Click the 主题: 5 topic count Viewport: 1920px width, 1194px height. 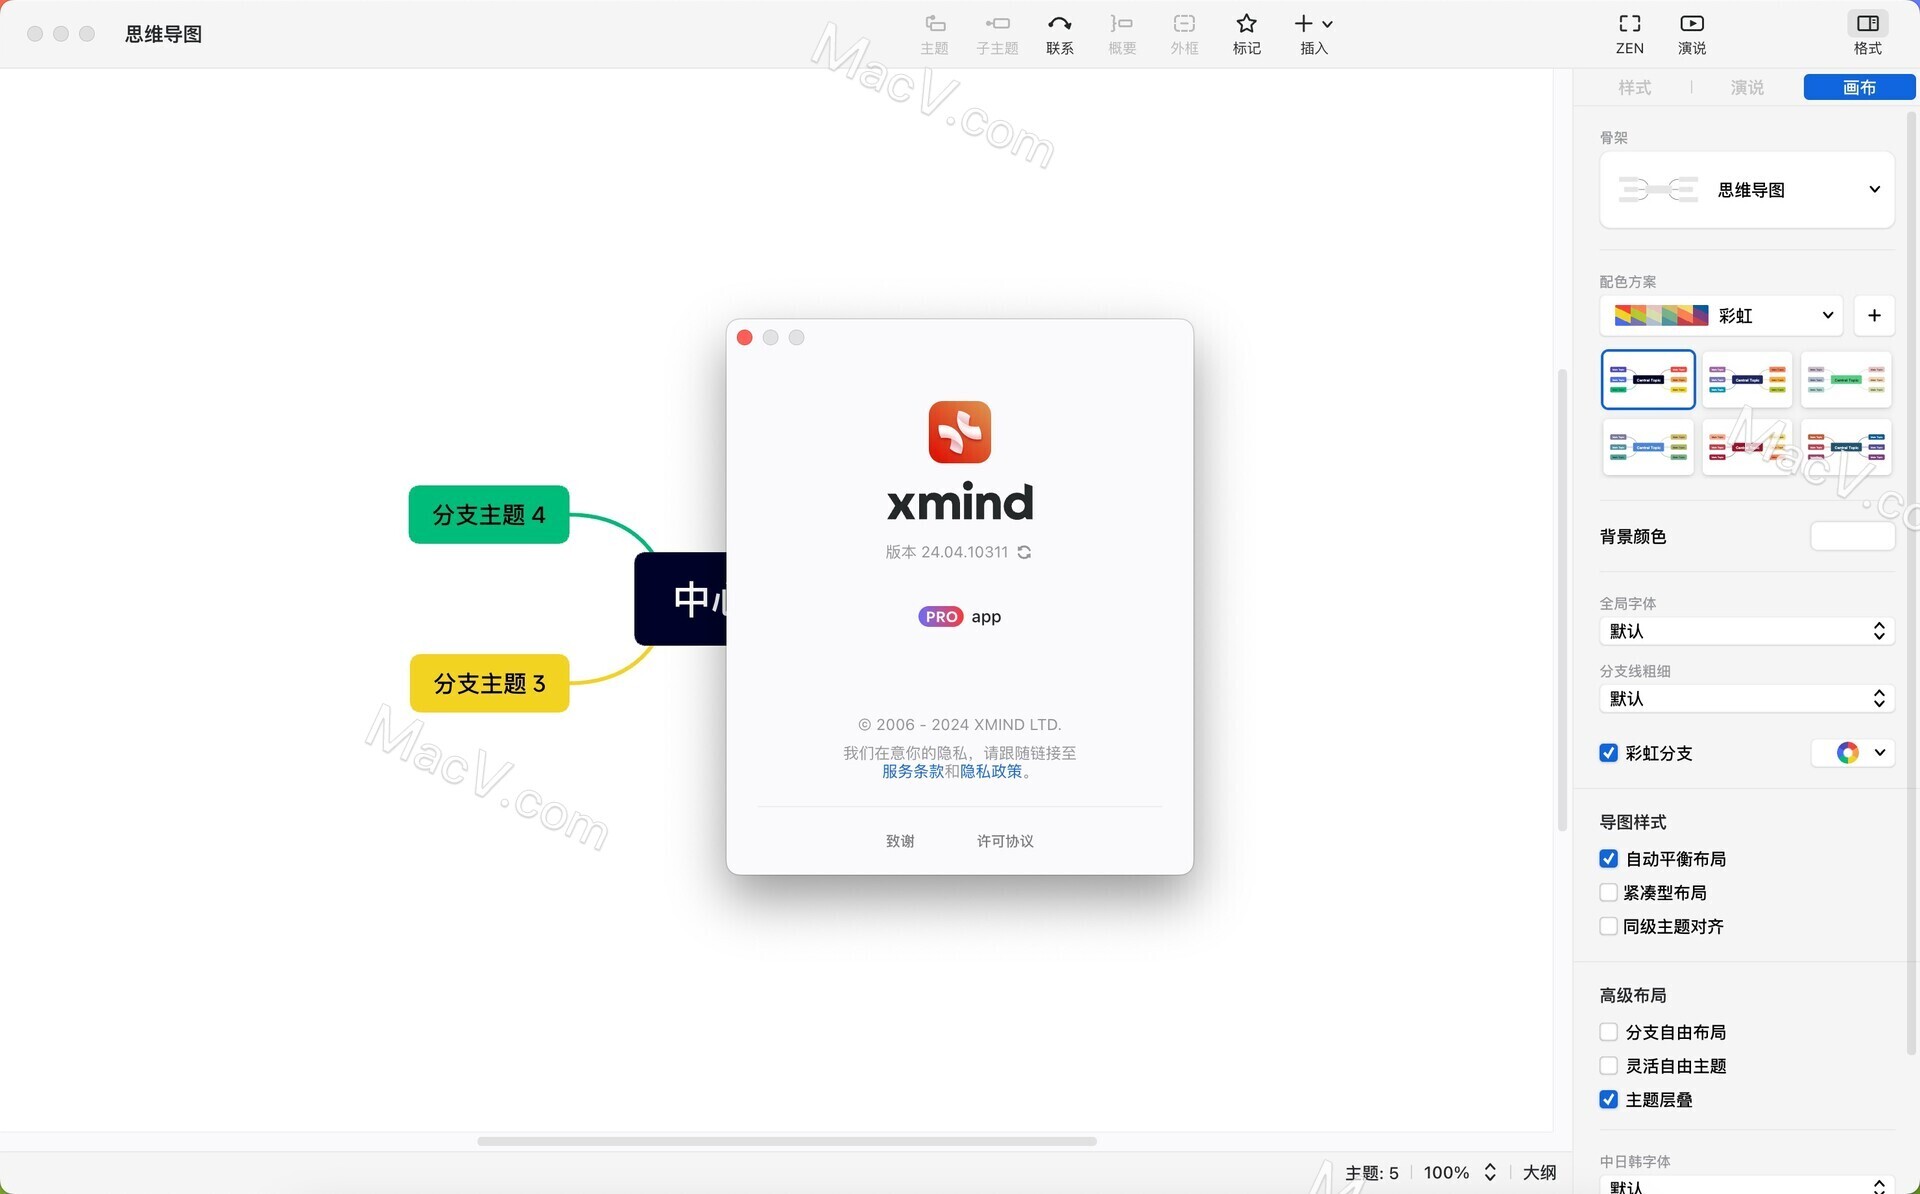coord(1372,1173)
